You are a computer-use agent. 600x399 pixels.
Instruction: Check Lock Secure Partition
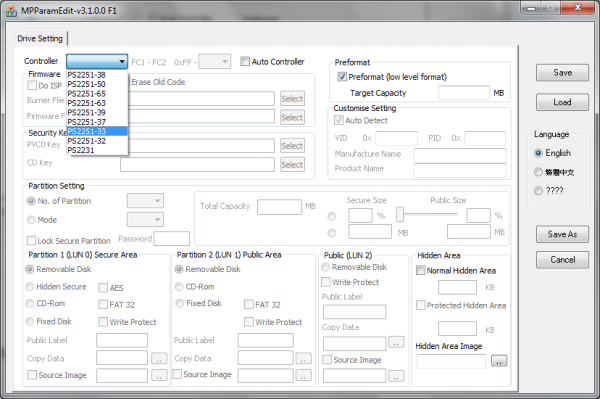coord(31,241)
